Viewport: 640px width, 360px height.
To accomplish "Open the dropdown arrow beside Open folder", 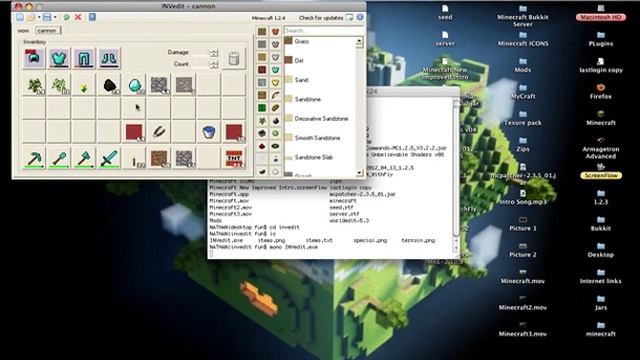I will coord(39,18).
